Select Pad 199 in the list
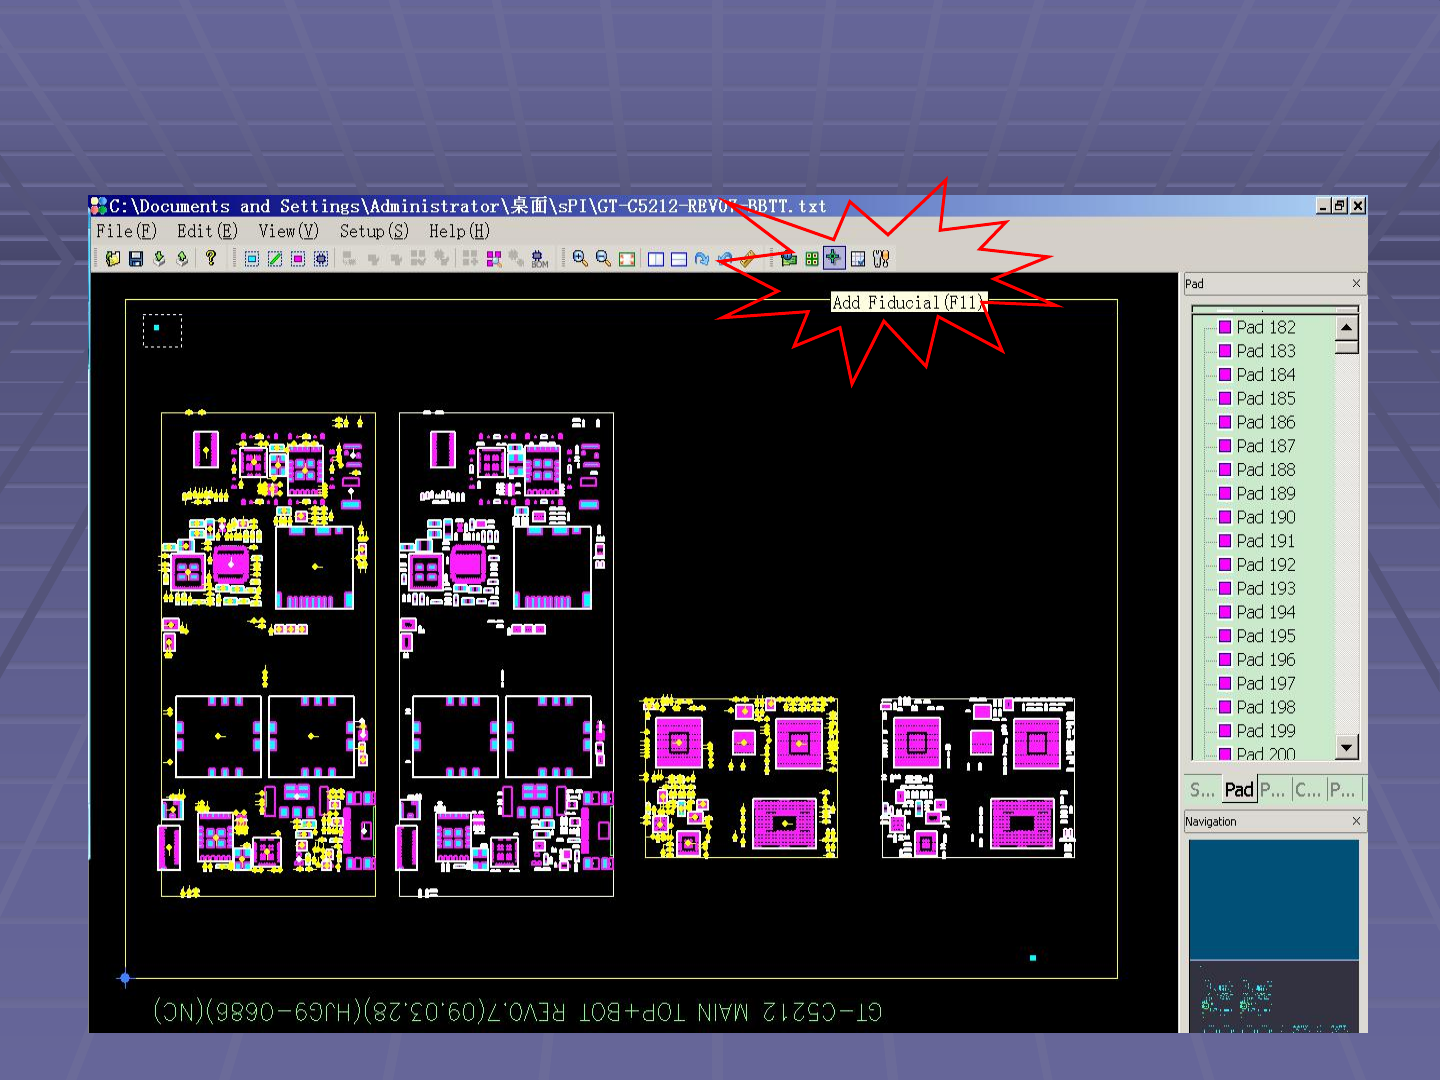Image resolution: width=1440 pixels, height=1080 pixels. pos(1266,731)
